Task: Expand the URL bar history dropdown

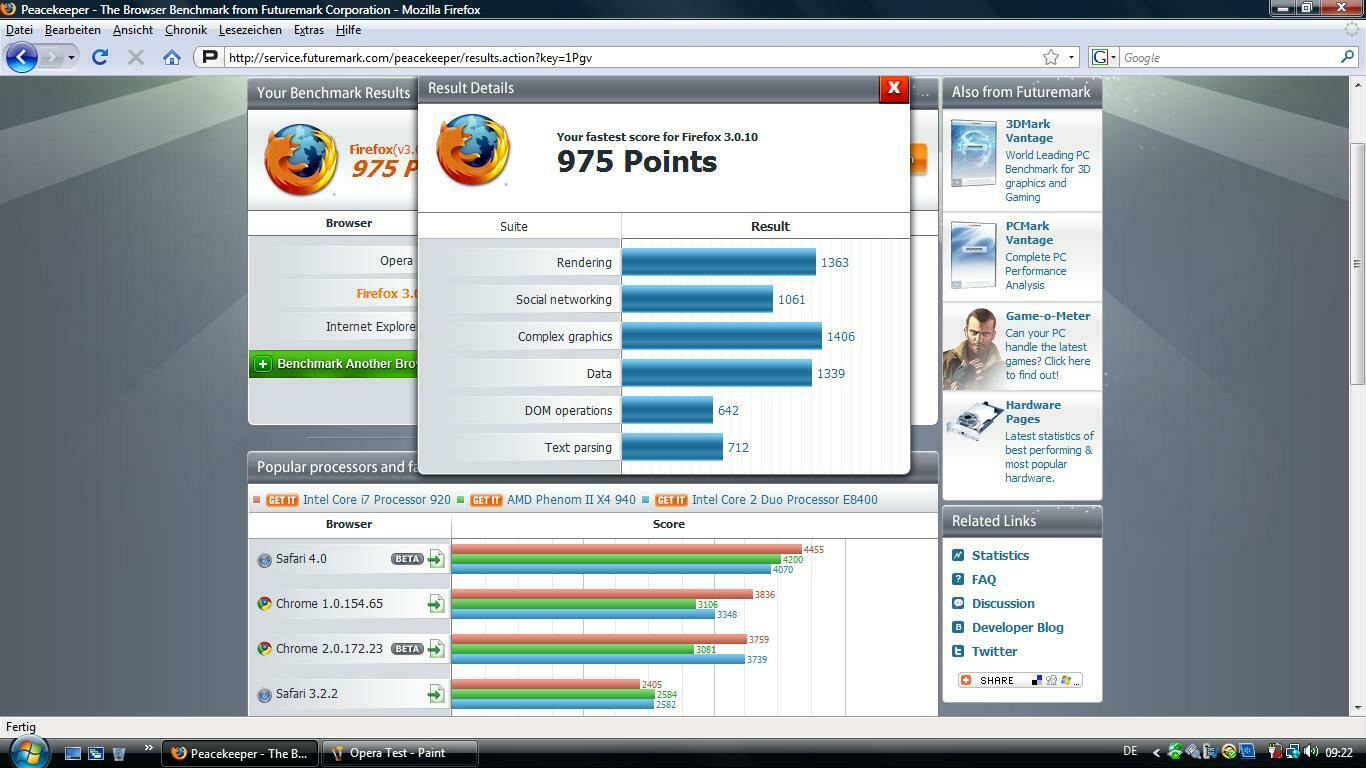Action: tap(1072, 57)
